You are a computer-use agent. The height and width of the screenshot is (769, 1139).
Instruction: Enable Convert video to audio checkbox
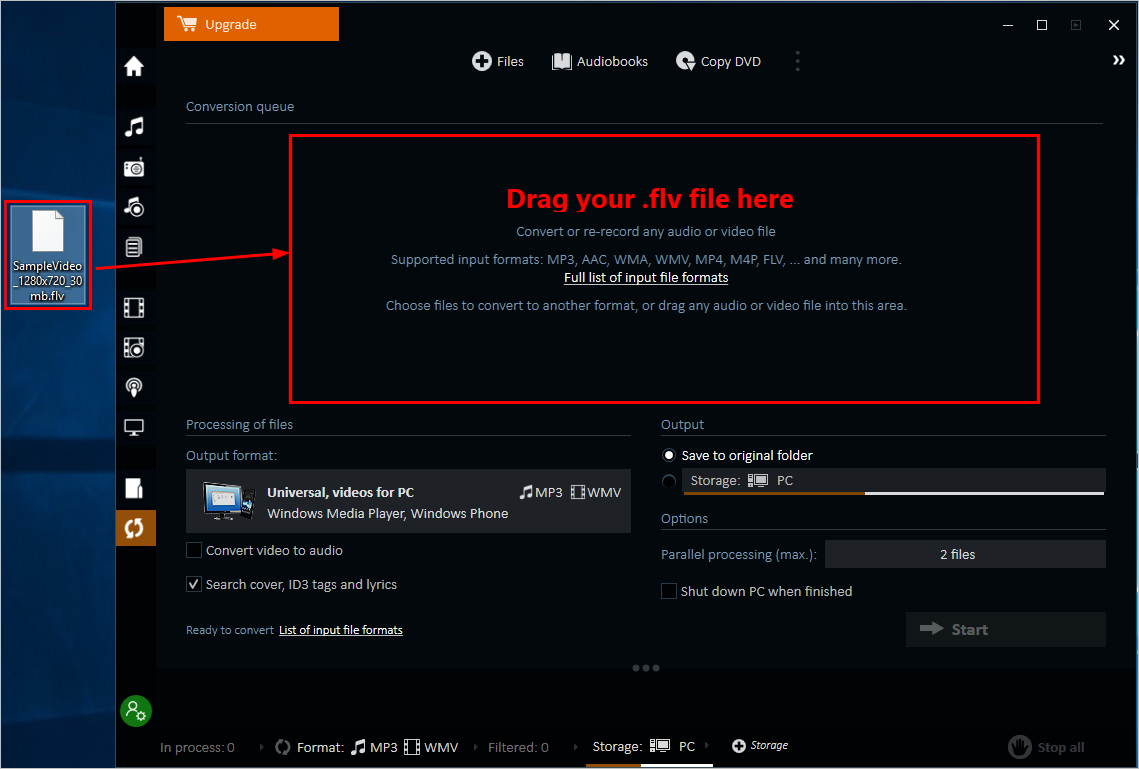pos(194,550)
